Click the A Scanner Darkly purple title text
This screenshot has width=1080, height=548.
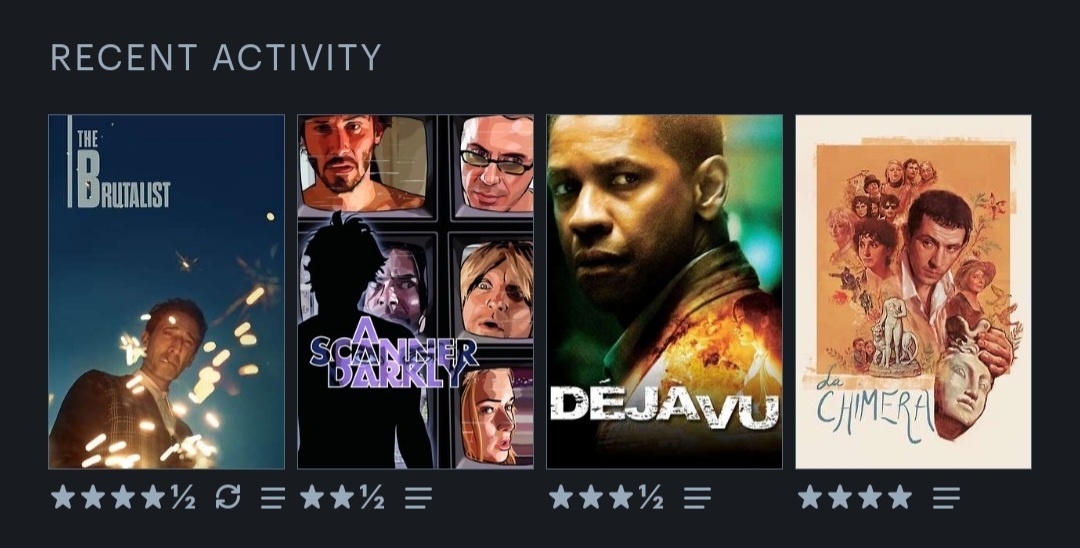tap(393, 352)
